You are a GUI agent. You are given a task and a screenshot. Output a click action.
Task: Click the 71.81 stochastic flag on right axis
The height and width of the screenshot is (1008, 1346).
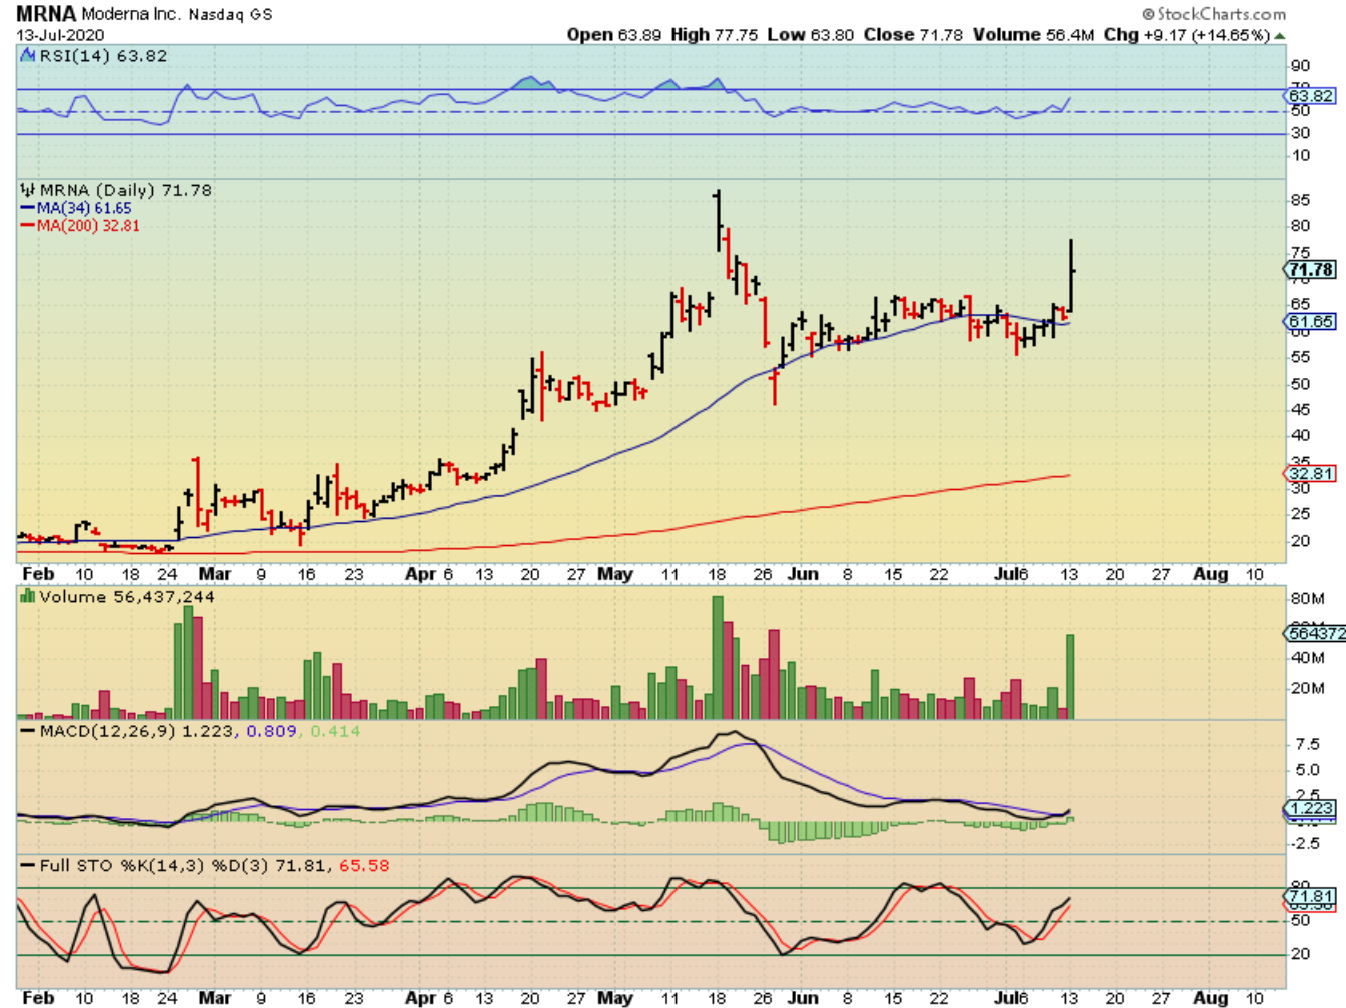pyautogui.click(x=1311, y=897)
